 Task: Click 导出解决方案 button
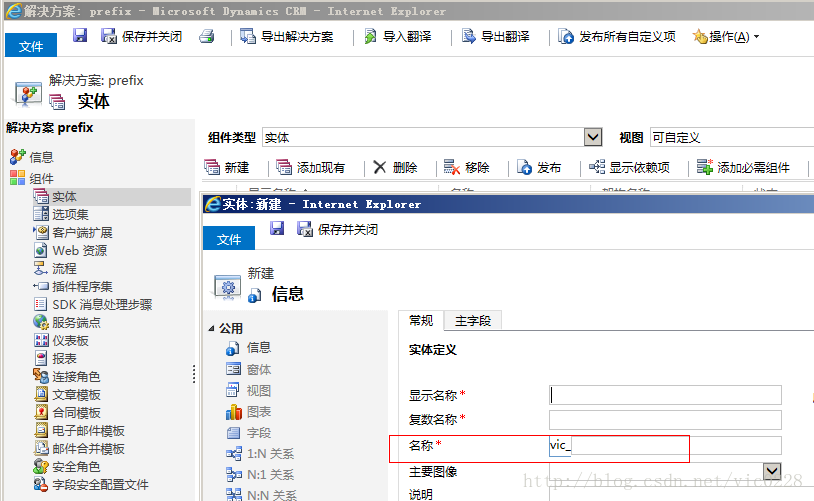point(287,36)
